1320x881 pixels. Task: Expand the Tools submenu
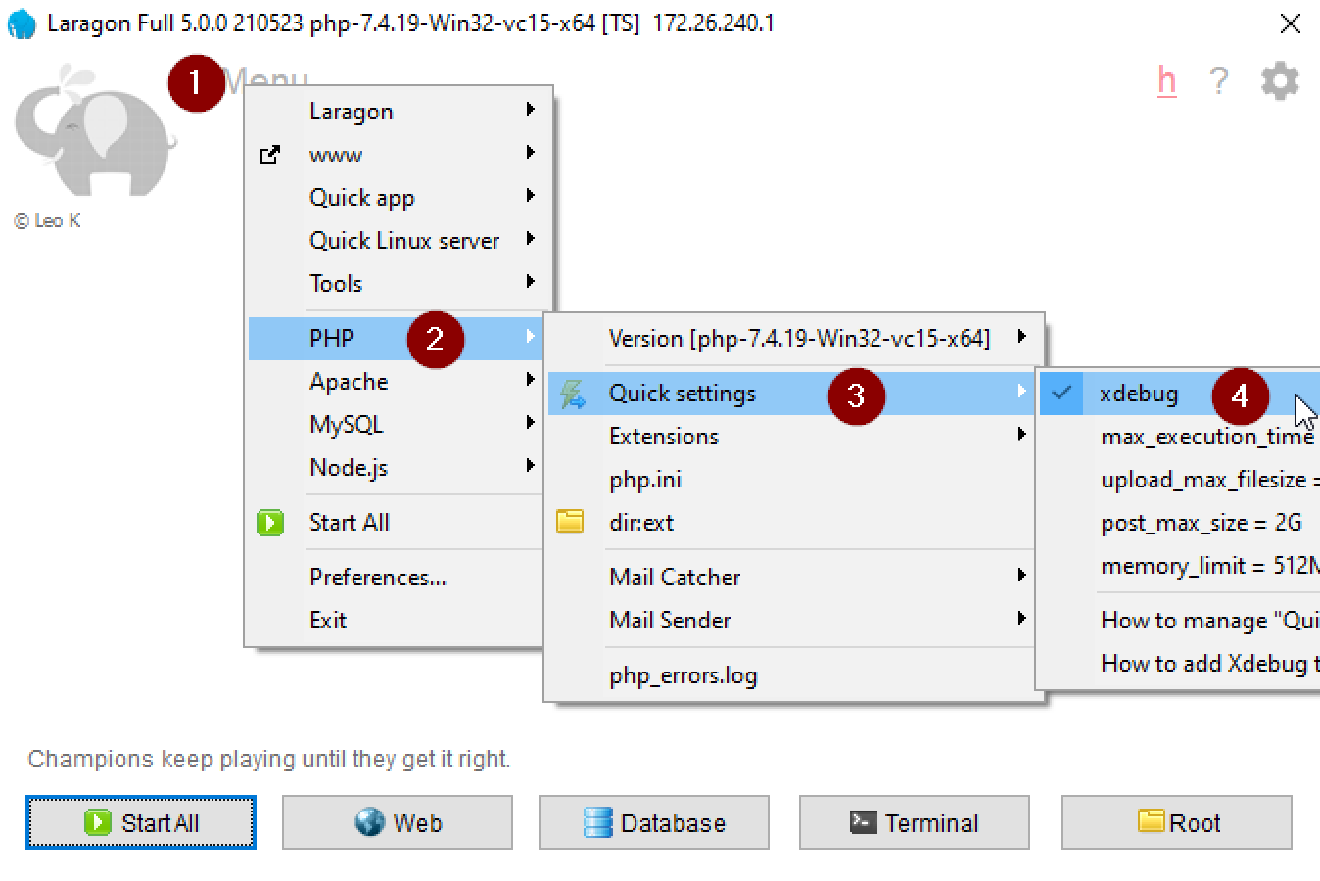(x=336, y=283)
